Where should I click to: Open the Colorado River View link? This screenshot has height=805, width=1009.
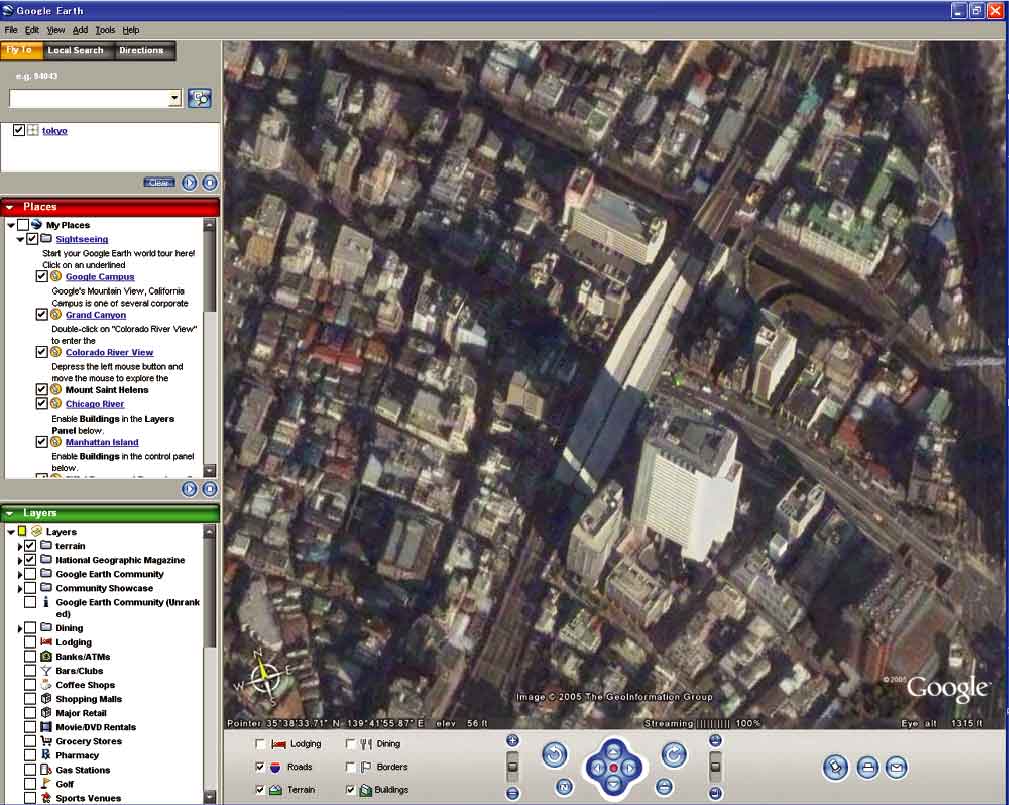coord(109,353)
